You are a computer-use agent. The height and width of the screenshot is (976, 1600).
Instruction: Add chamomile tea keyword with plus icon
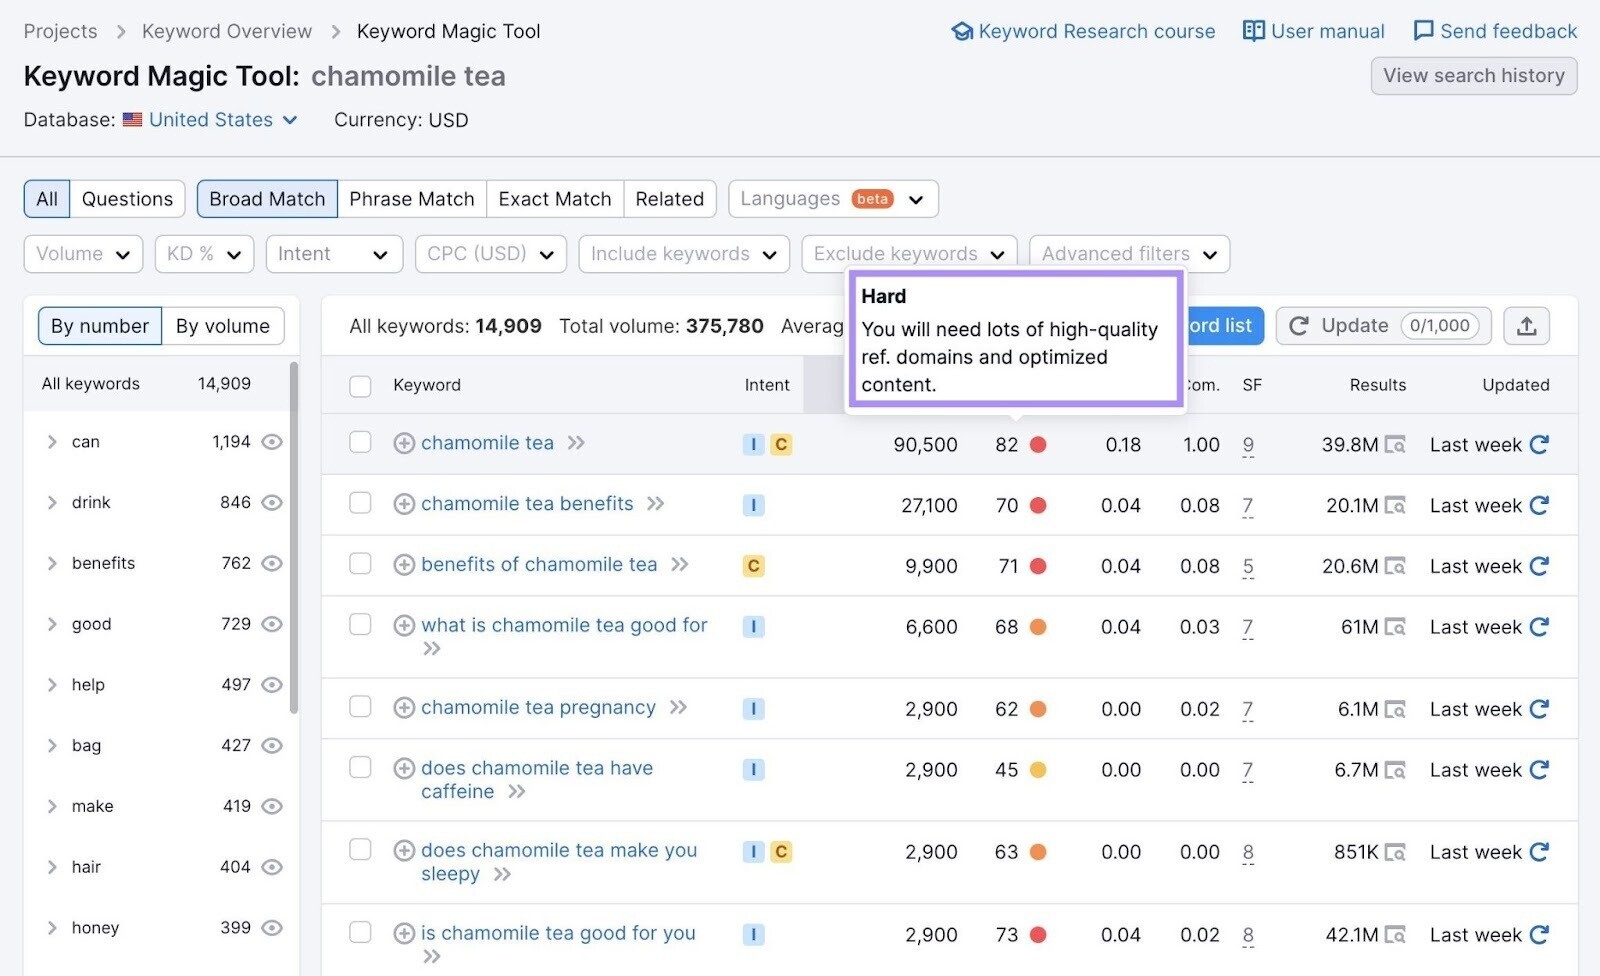point(404,443)
